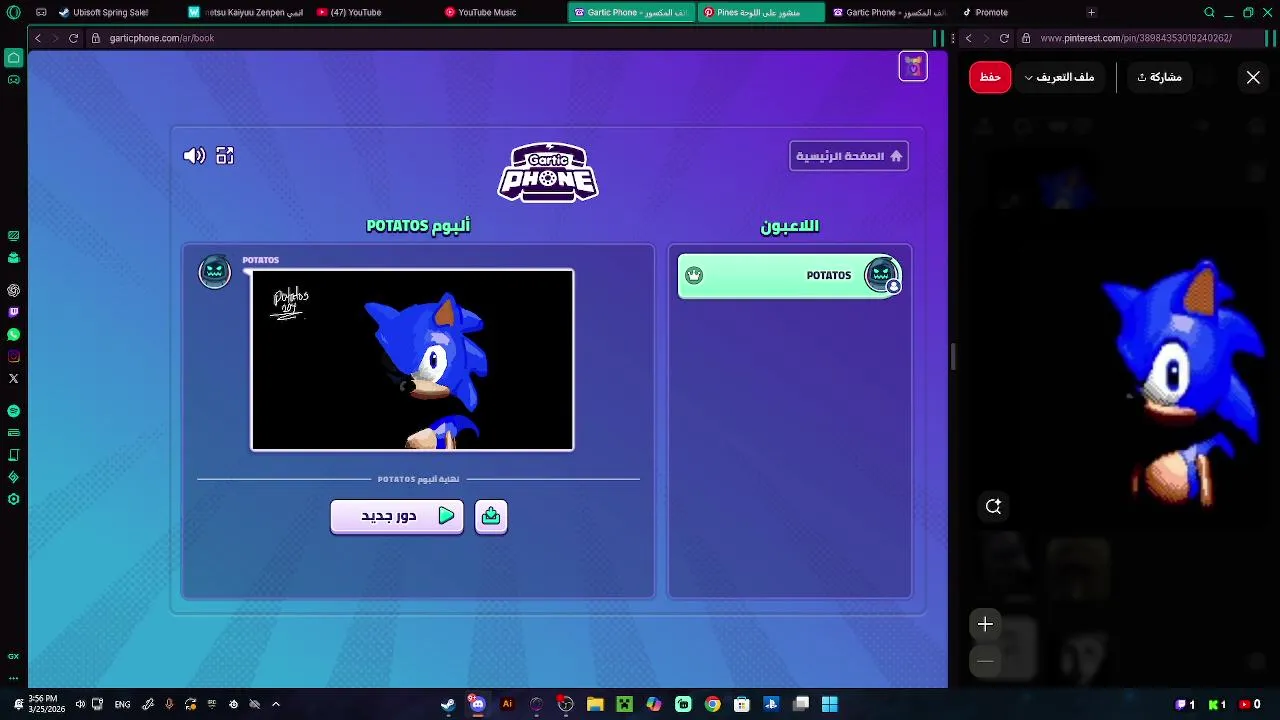This screenshot has height=720, width=1280.
Task: Expand the Pinterest profile (ملف التعريف) dropdown
Action: [x=1059, y=77]
